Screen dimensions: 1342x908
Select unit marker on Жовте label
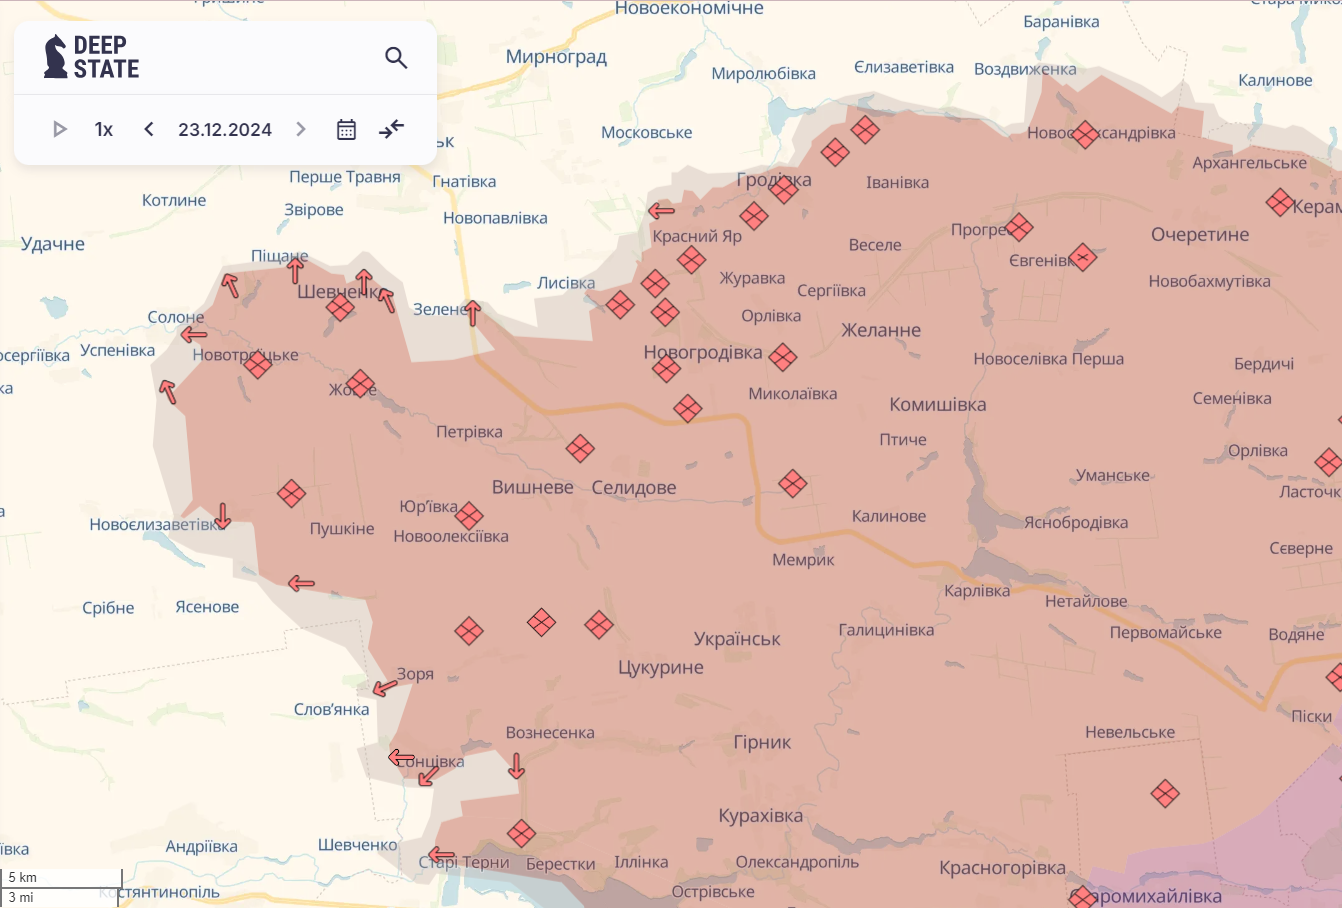point(360,383)
